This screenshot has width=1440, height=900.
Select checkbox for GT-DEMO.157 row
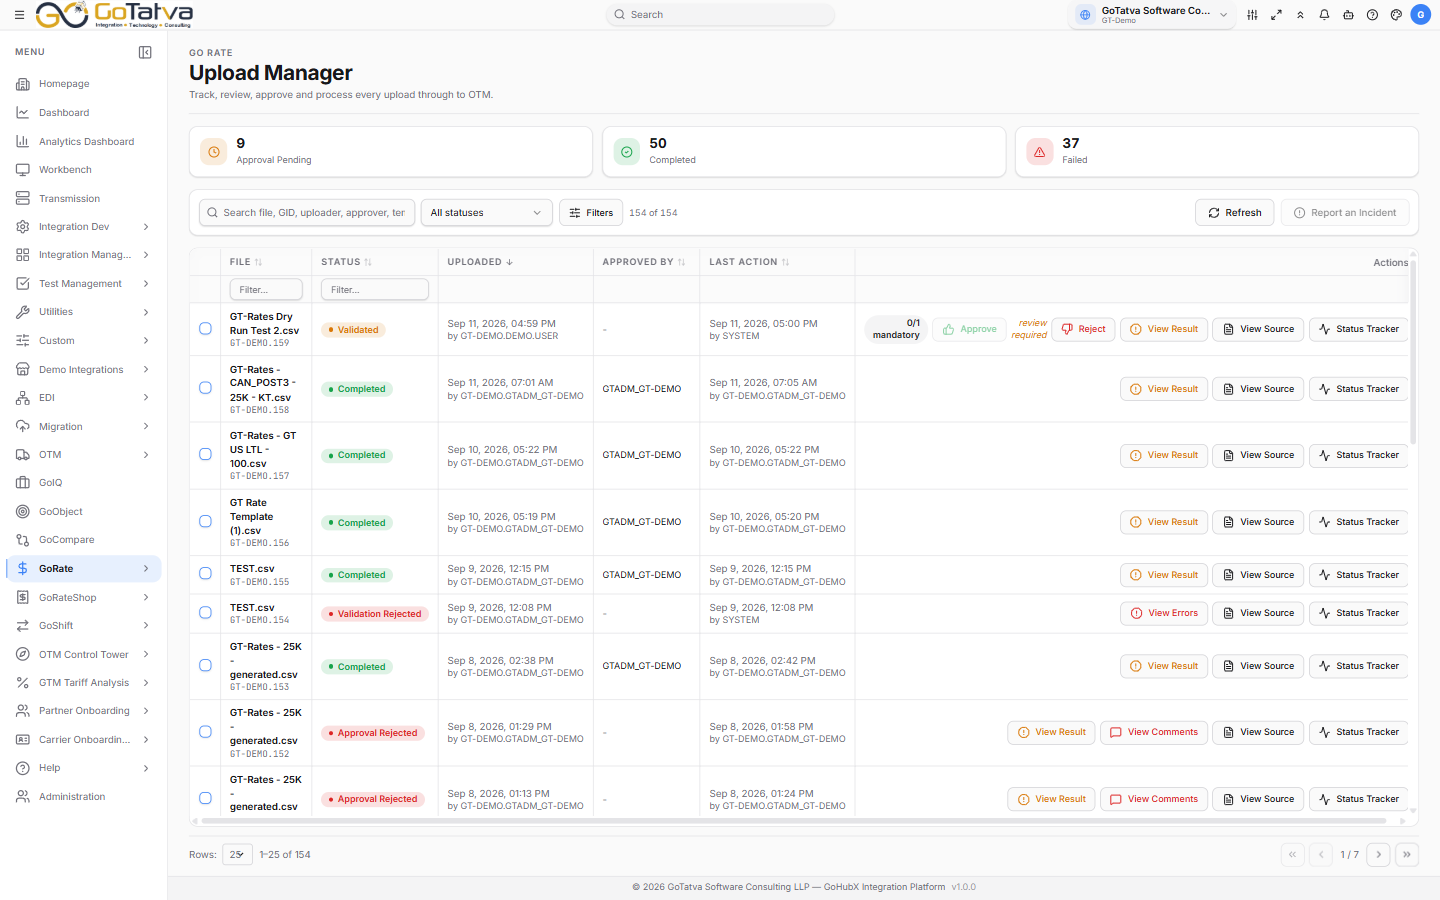coord(205,454)
